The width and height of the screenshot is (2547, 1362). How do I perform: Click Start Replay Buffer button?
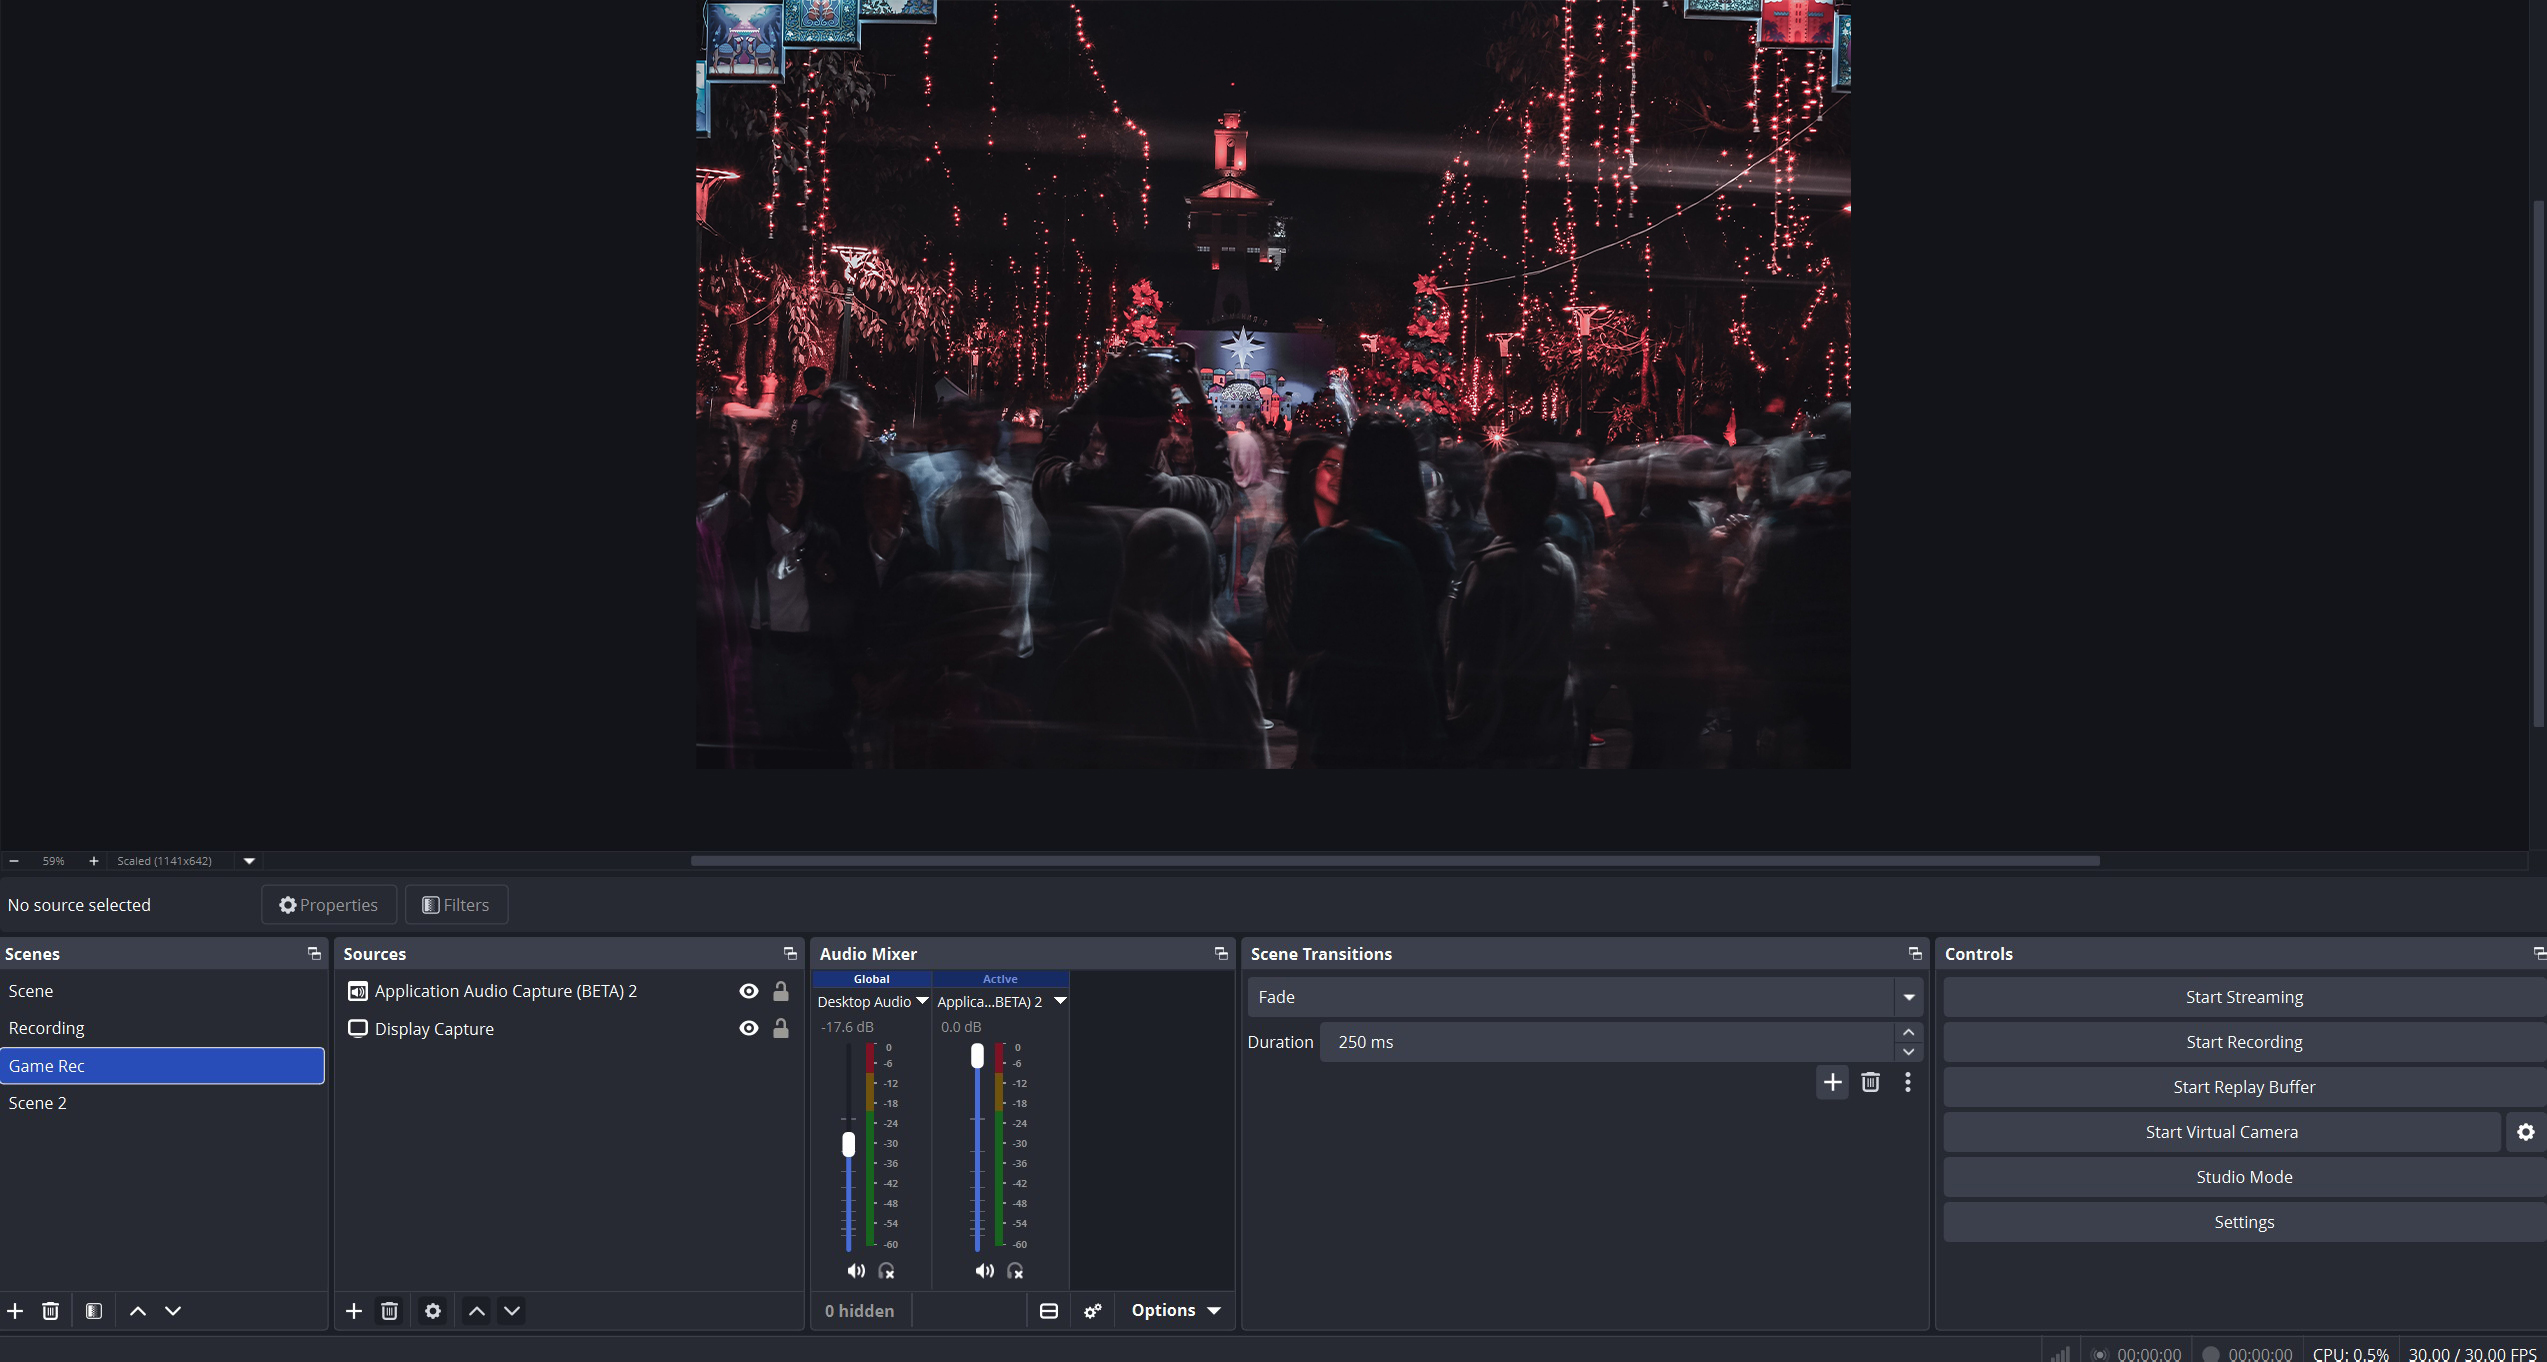coord(2244,1087)
